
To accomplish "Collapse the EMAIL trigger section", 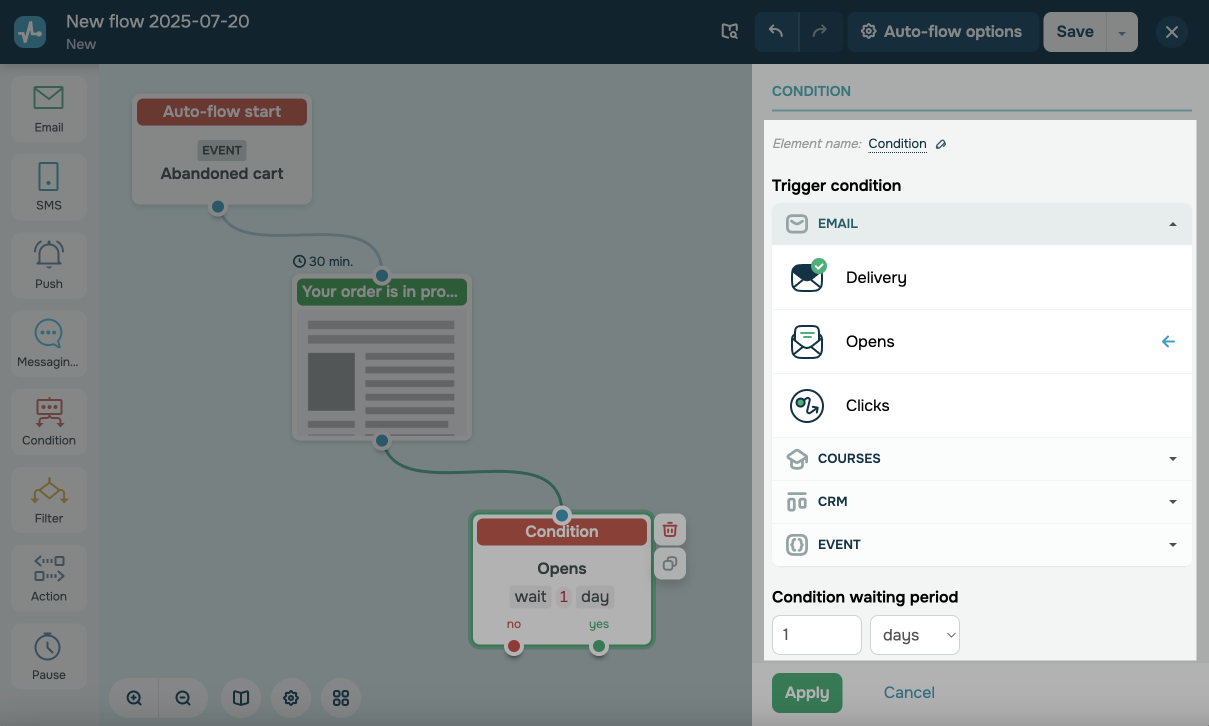I will click(x=1172, y=224).
